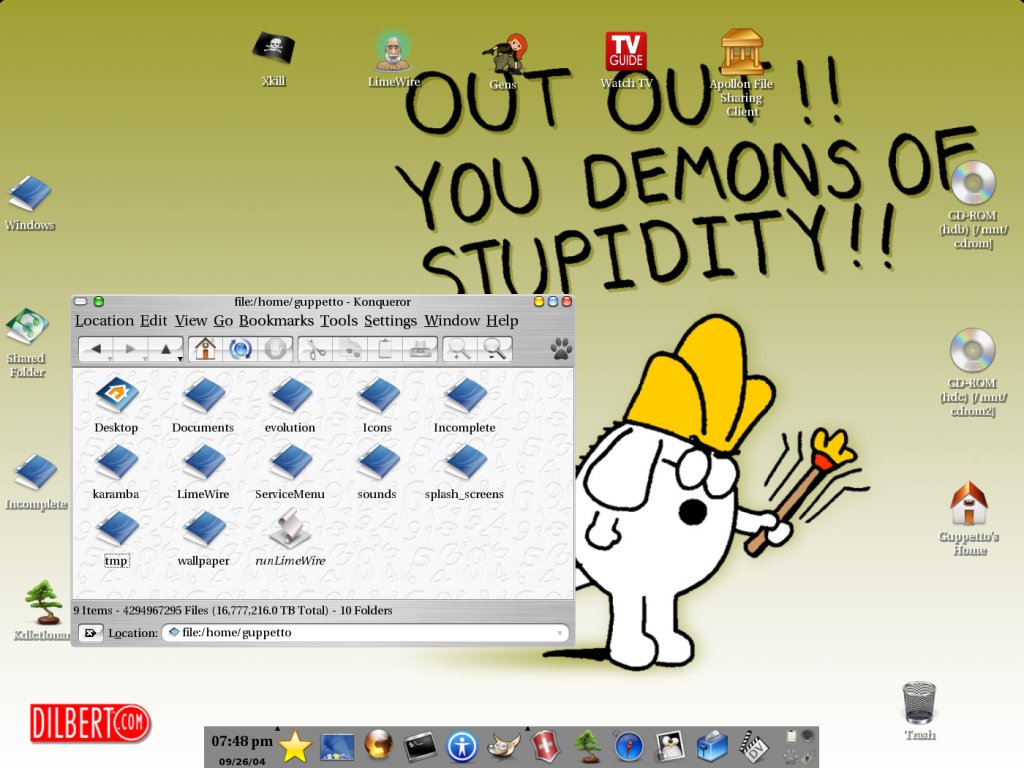Select the sounds folder
The width and height of the screenshot is (1024, 768).
coord(377,472)
